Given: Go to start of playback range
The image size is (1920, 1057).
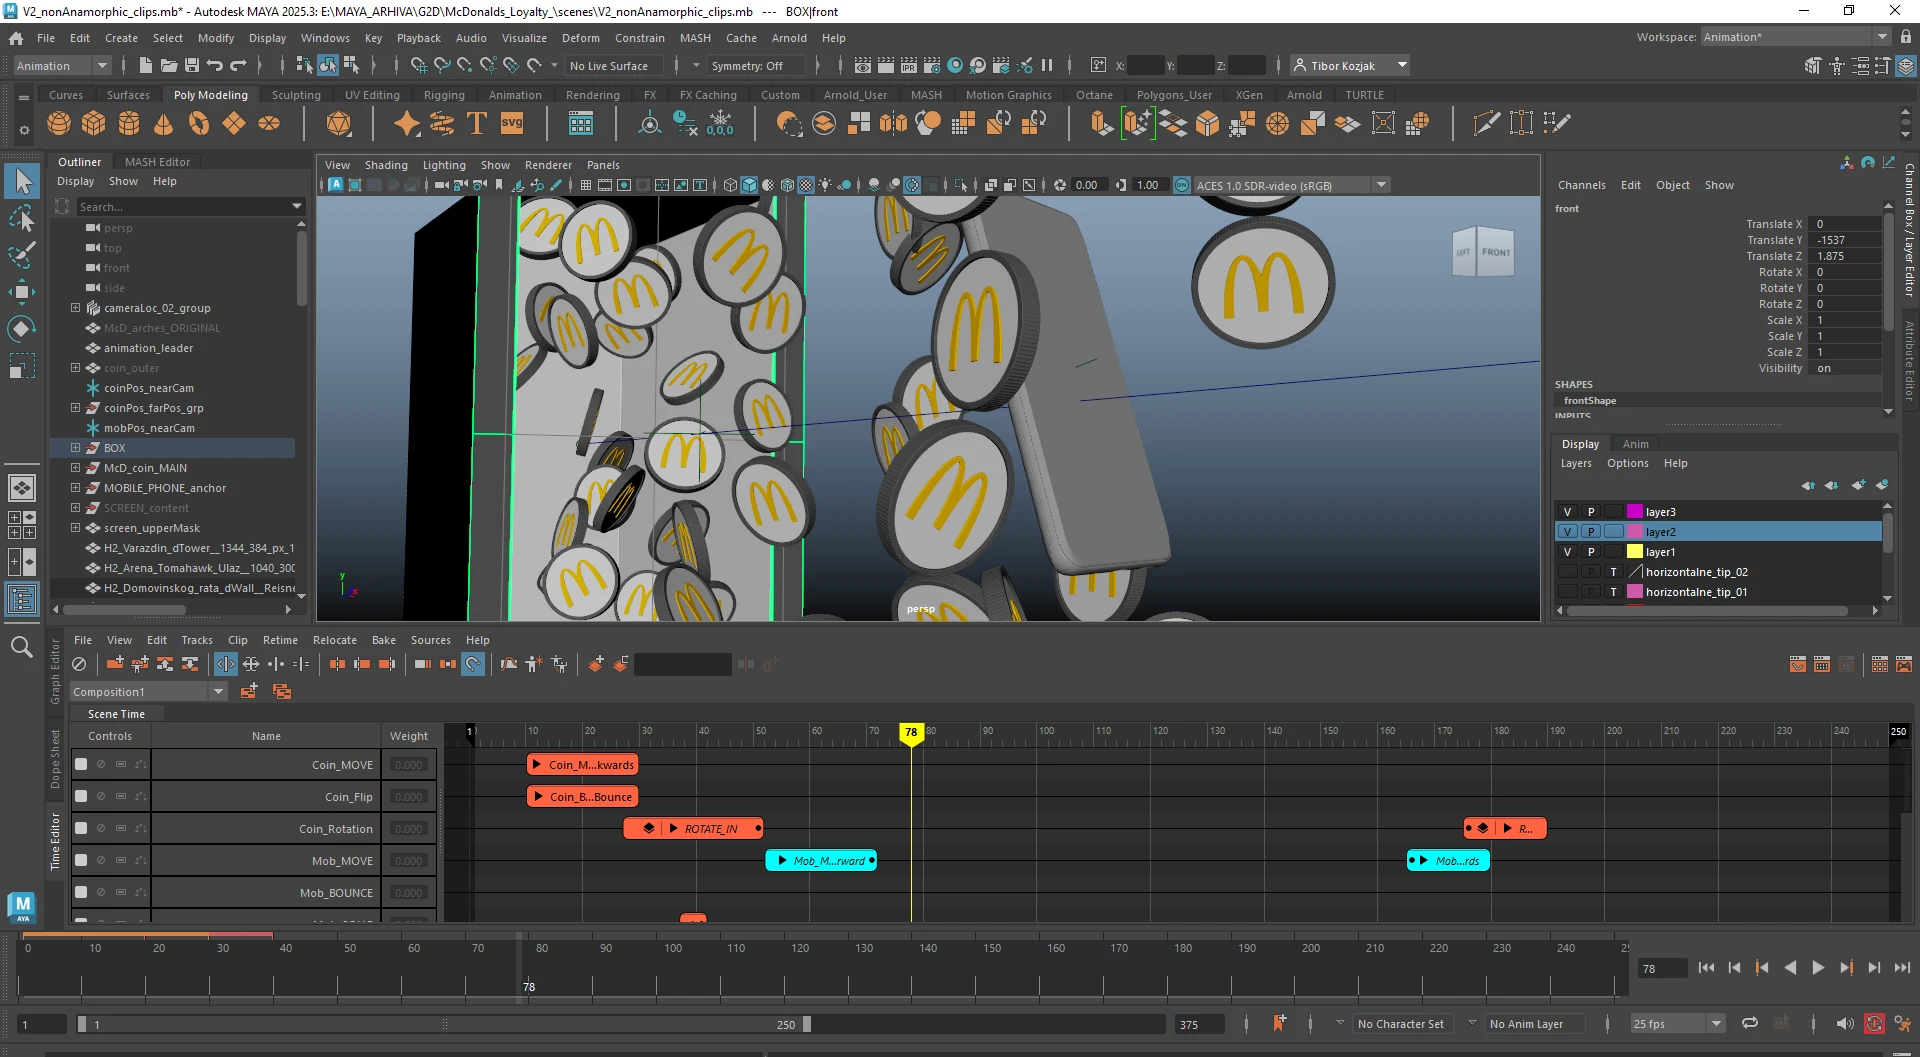Looking at the screenshot, I should 1707,967.
